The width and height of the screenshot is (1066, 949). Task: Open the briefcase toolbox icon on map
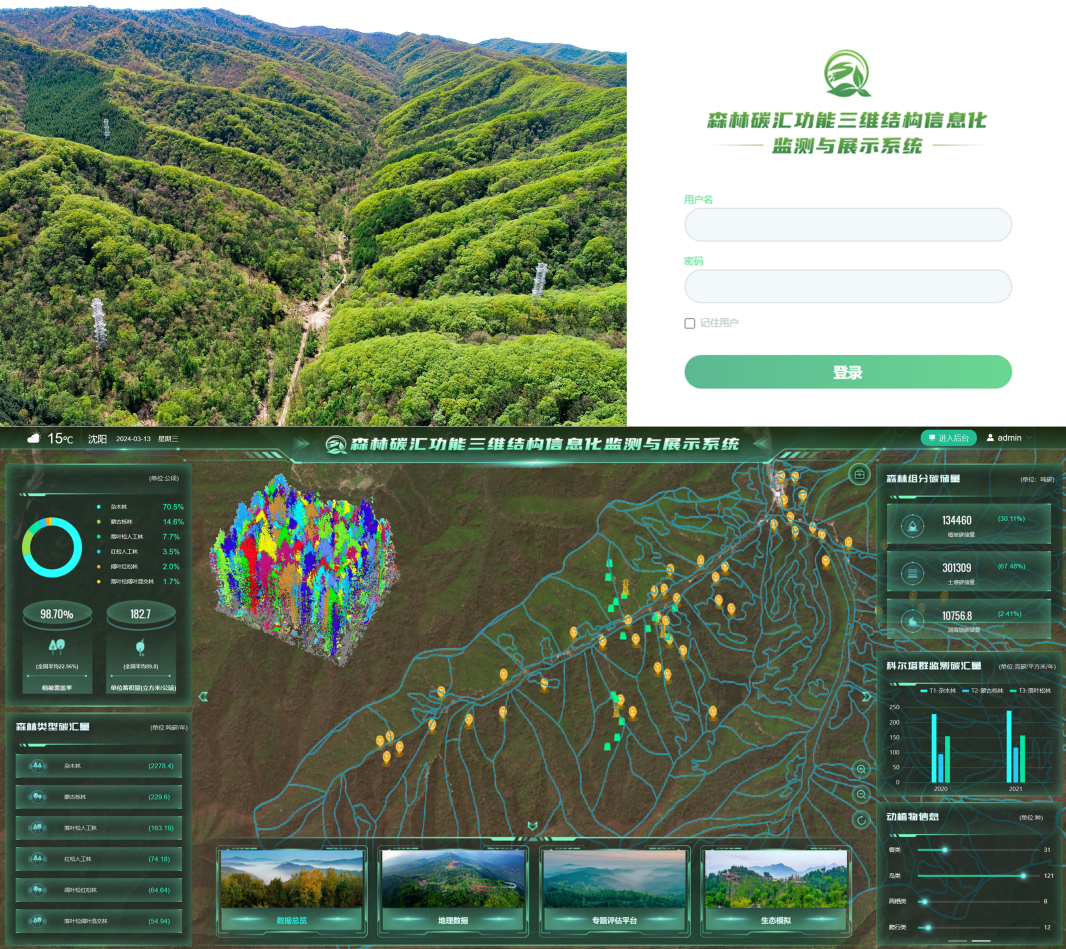coord(859,474)
